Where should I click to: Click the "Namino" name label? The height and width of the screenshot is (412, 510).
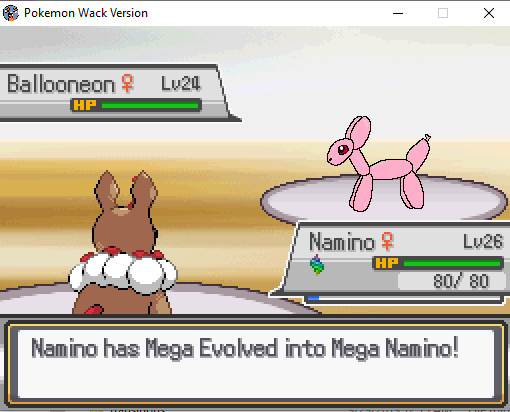coord(342,242)
